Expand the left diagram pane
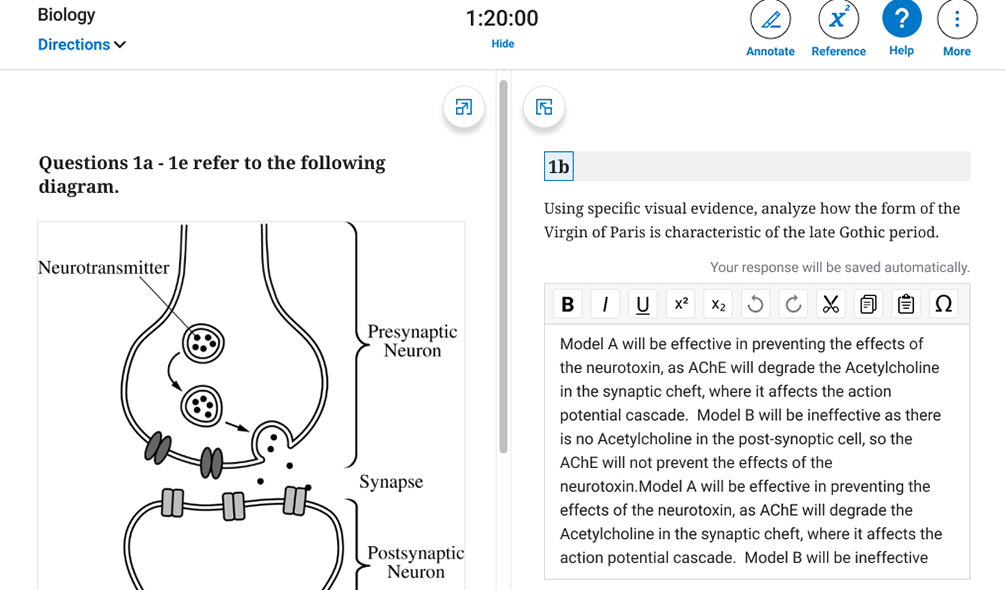1006x590 pixels. point(463,107)
